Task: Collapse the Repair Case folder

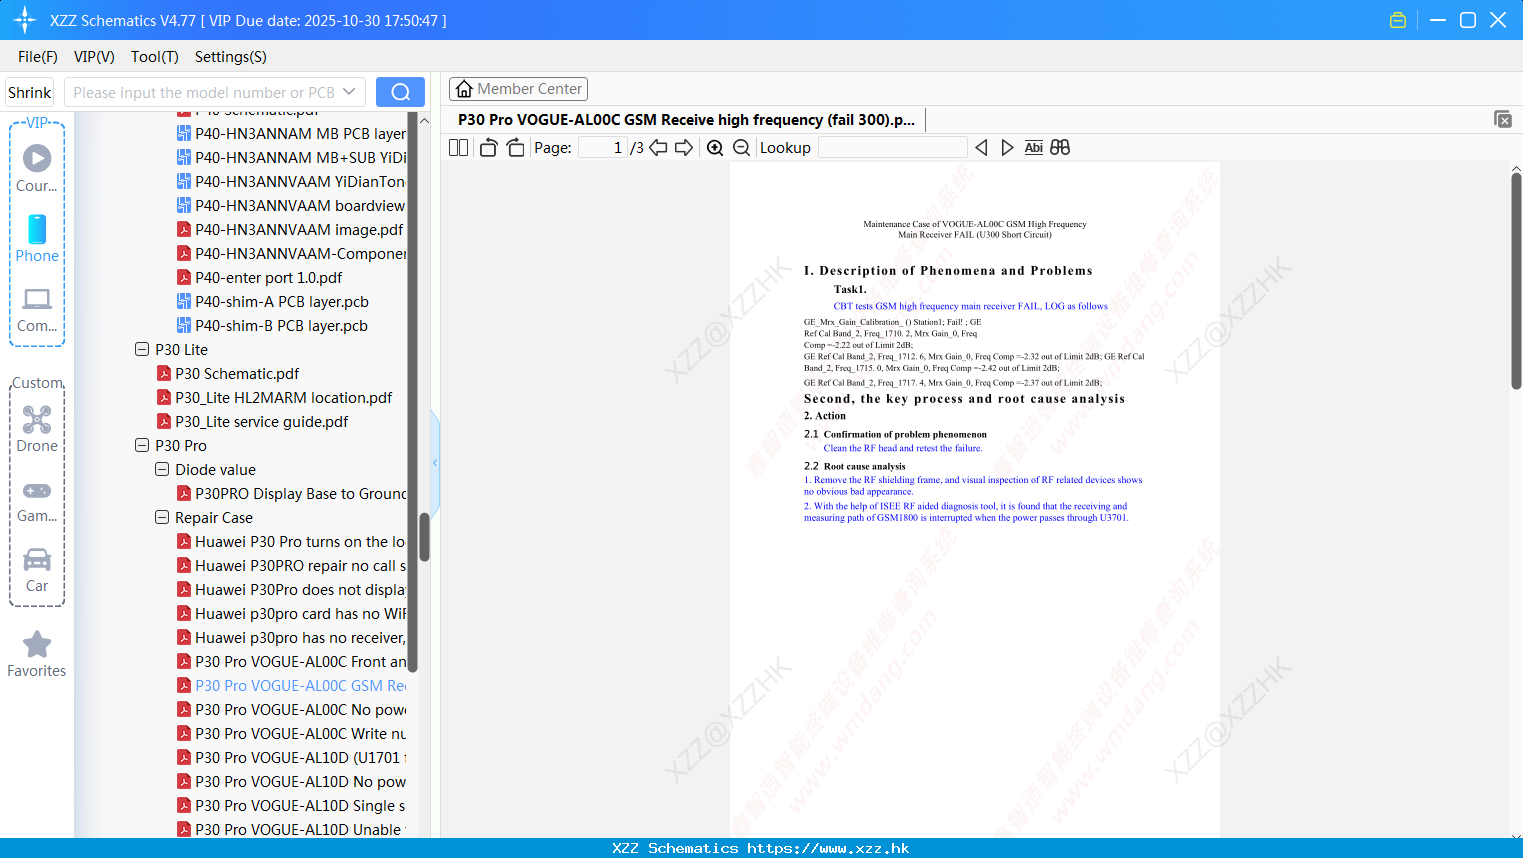Action: click(162, 517)
